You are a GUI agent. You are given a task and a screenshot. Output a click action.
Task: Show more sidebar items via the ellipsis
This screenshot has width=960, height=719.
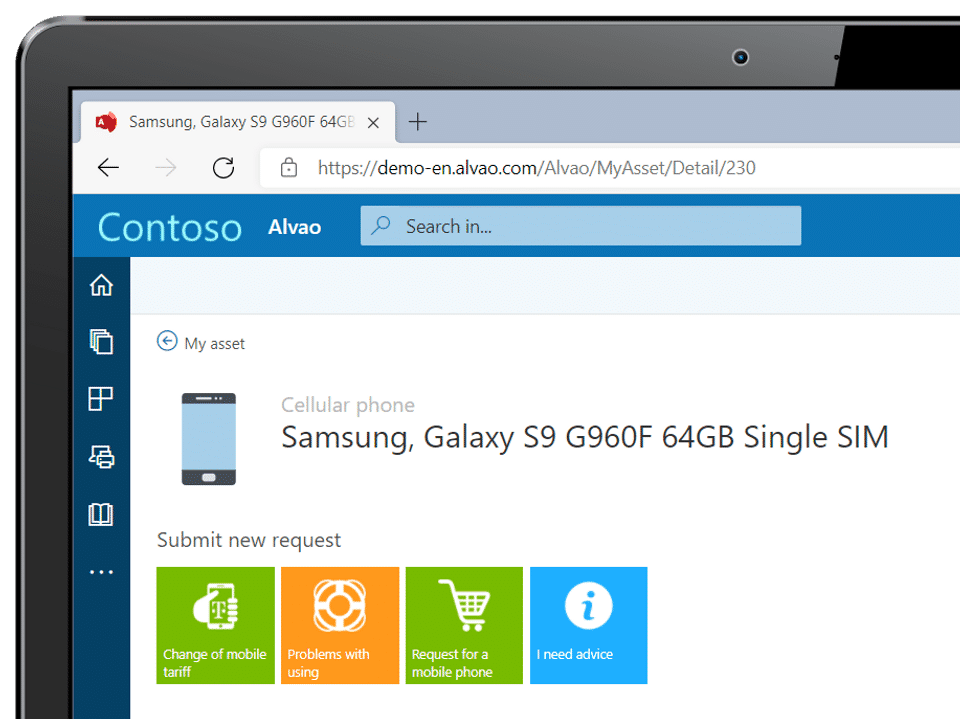click(101, 572)
